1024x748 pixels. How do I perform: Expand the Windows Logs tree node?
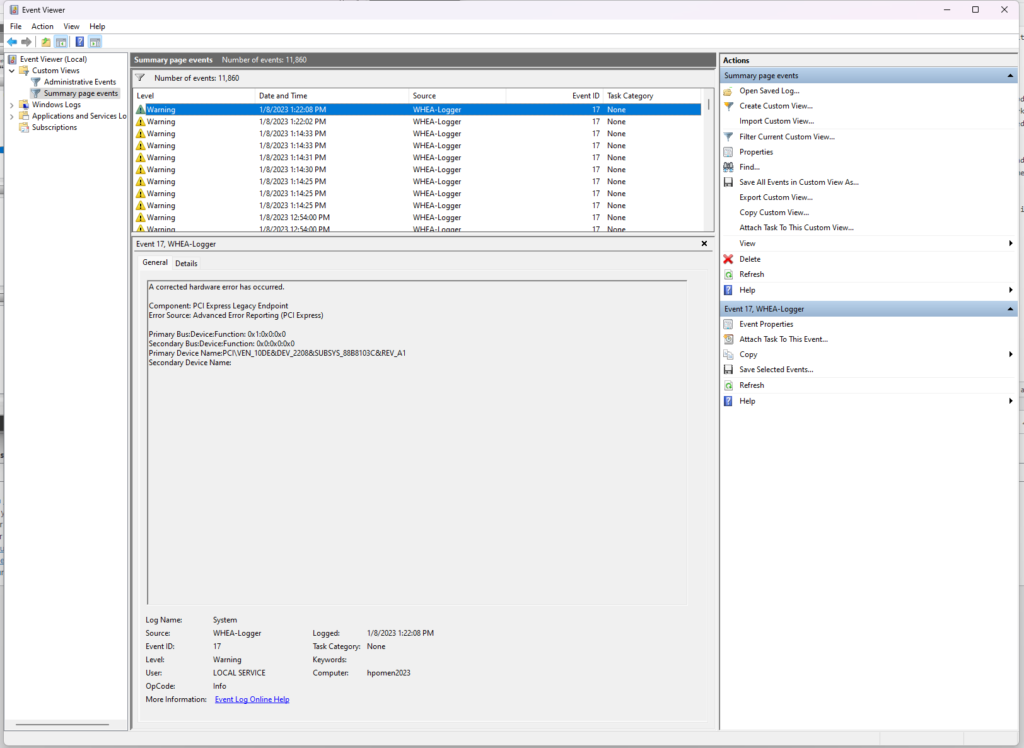[x=12, y=105]
